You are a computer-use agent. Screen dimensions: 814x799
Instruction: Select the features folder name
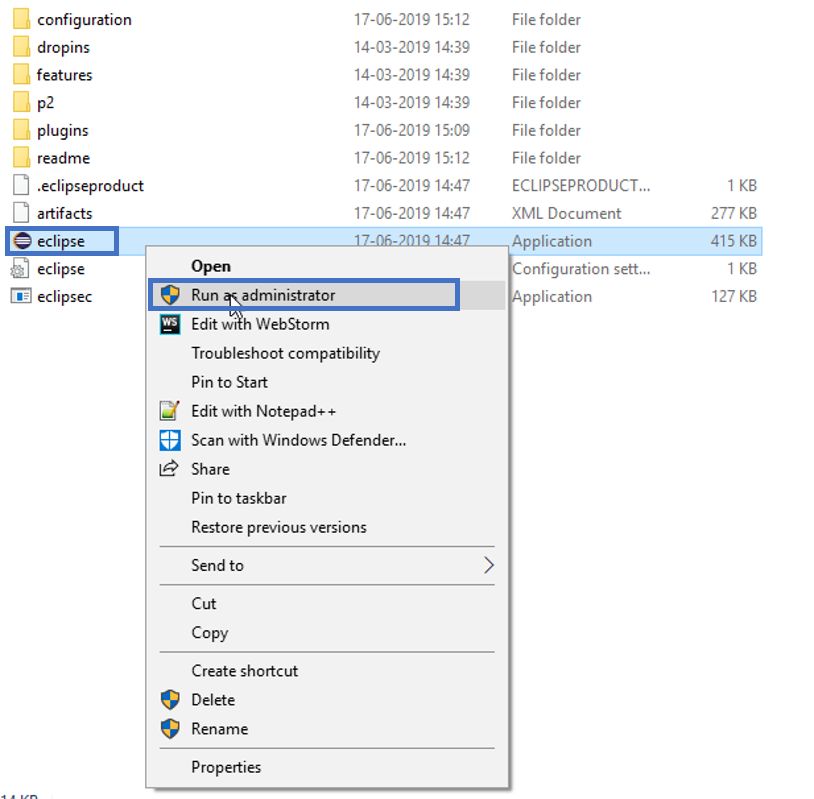(64, 75)
